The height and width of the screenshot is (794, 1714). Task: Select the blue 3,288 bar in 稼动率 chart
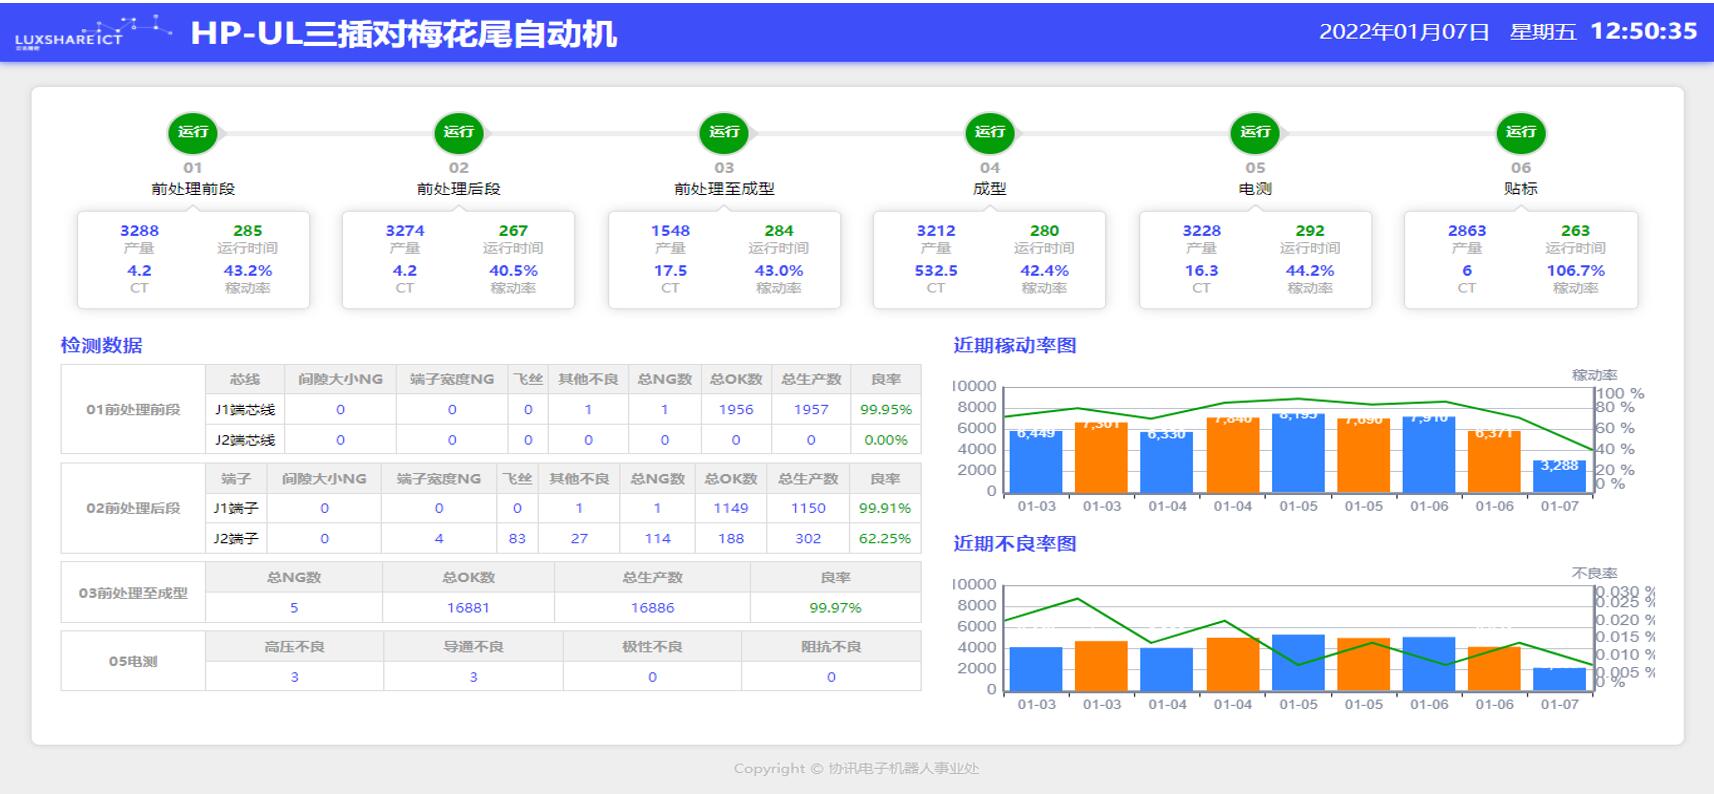click(1558, 476)
